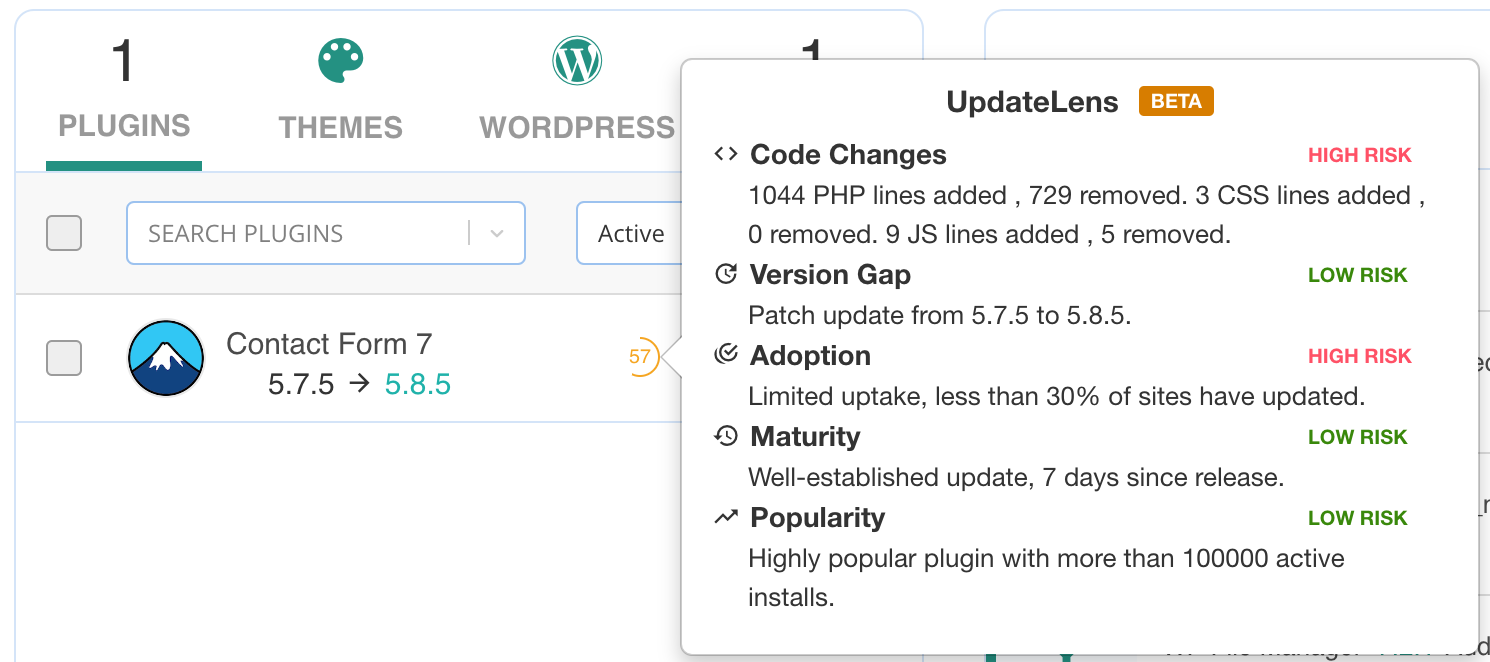
Task: Click Maturity LOW RISK label
Action: tap(1358, 437)
